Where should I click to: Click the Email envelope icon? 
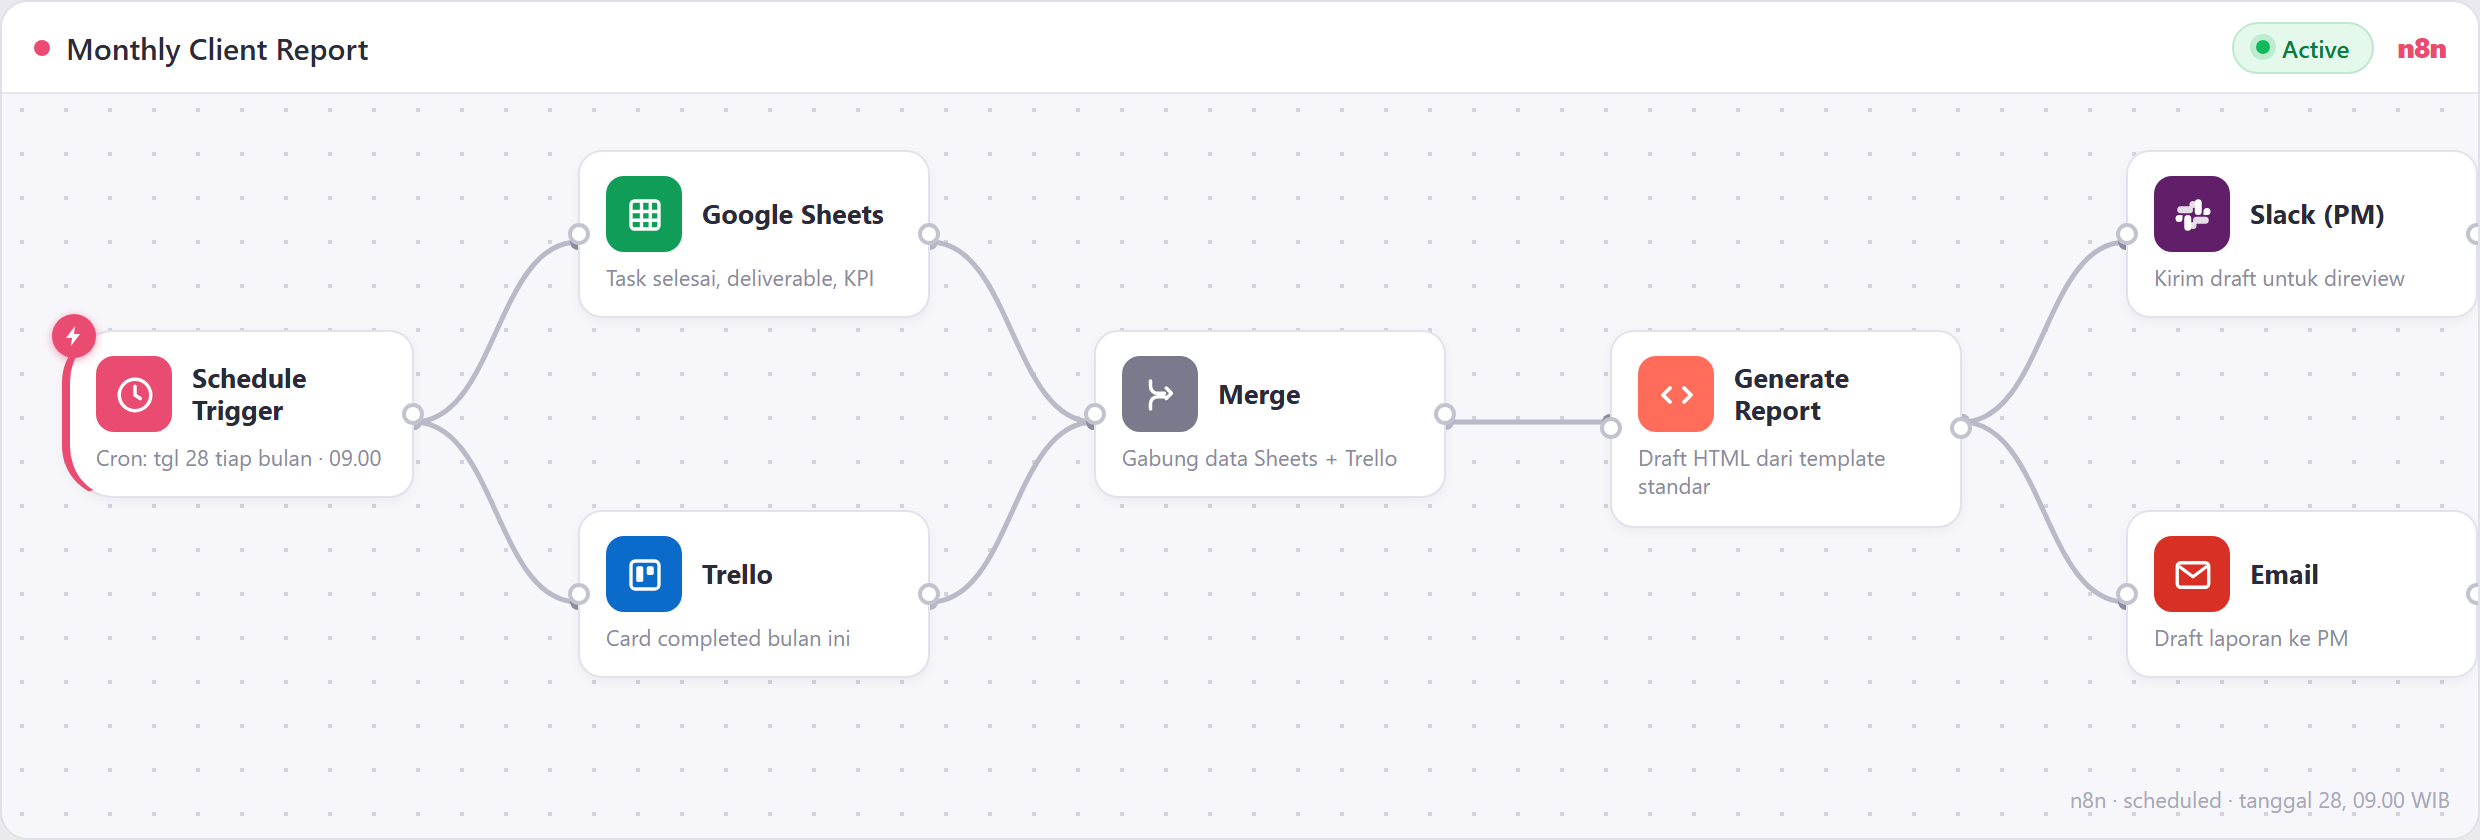(2192, 574)
